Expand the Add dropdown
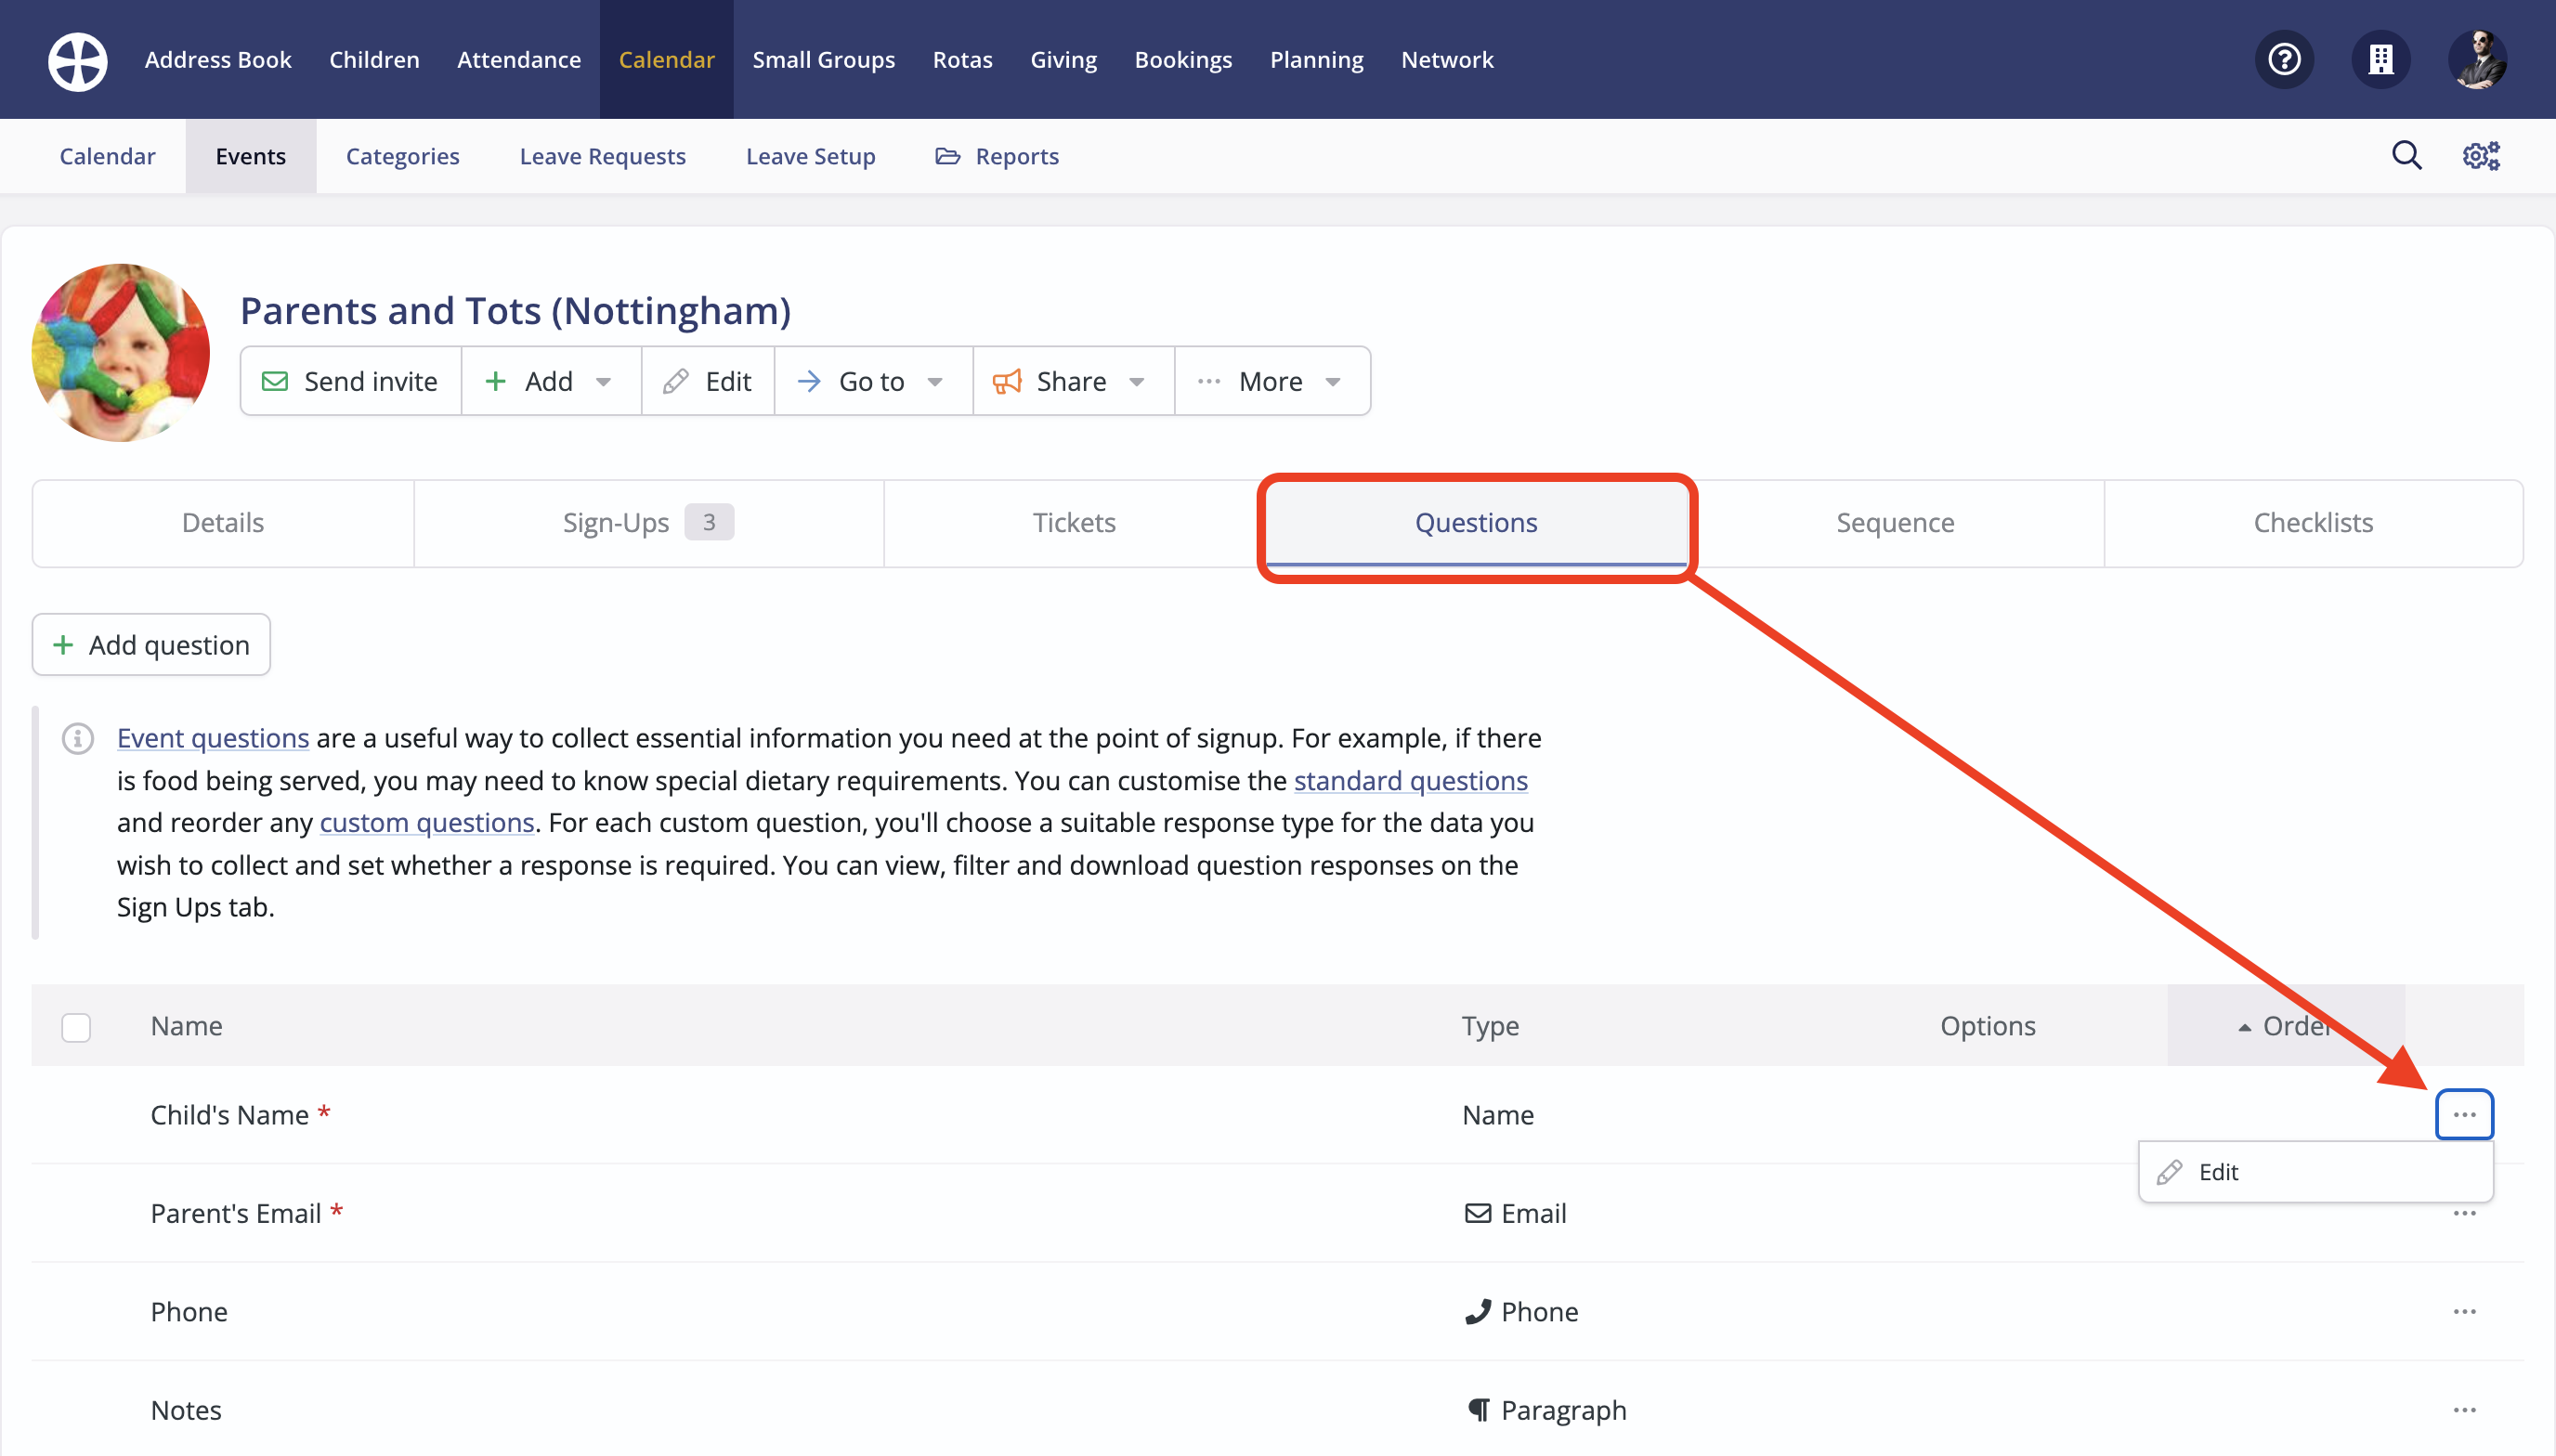The width and height of the screenshot is (2556, 1456). [550, 381]
